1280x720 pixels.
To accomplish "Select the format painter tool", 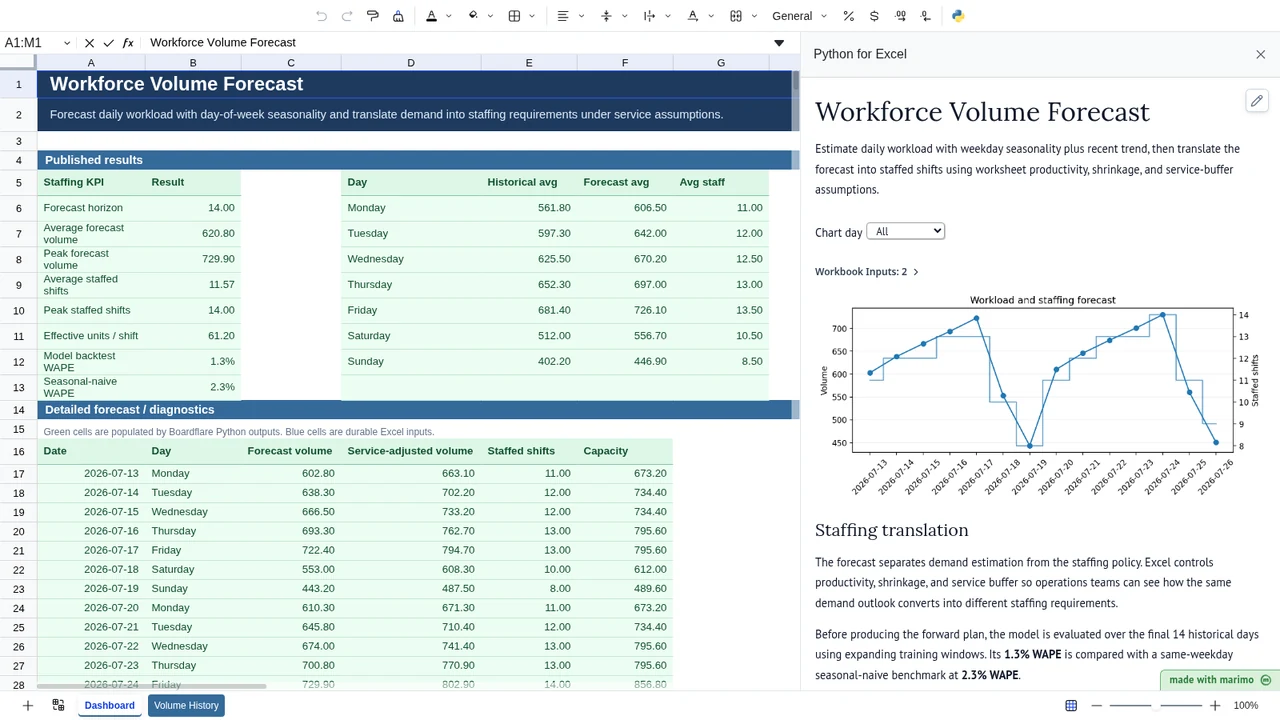I will [x=372, y=16].
